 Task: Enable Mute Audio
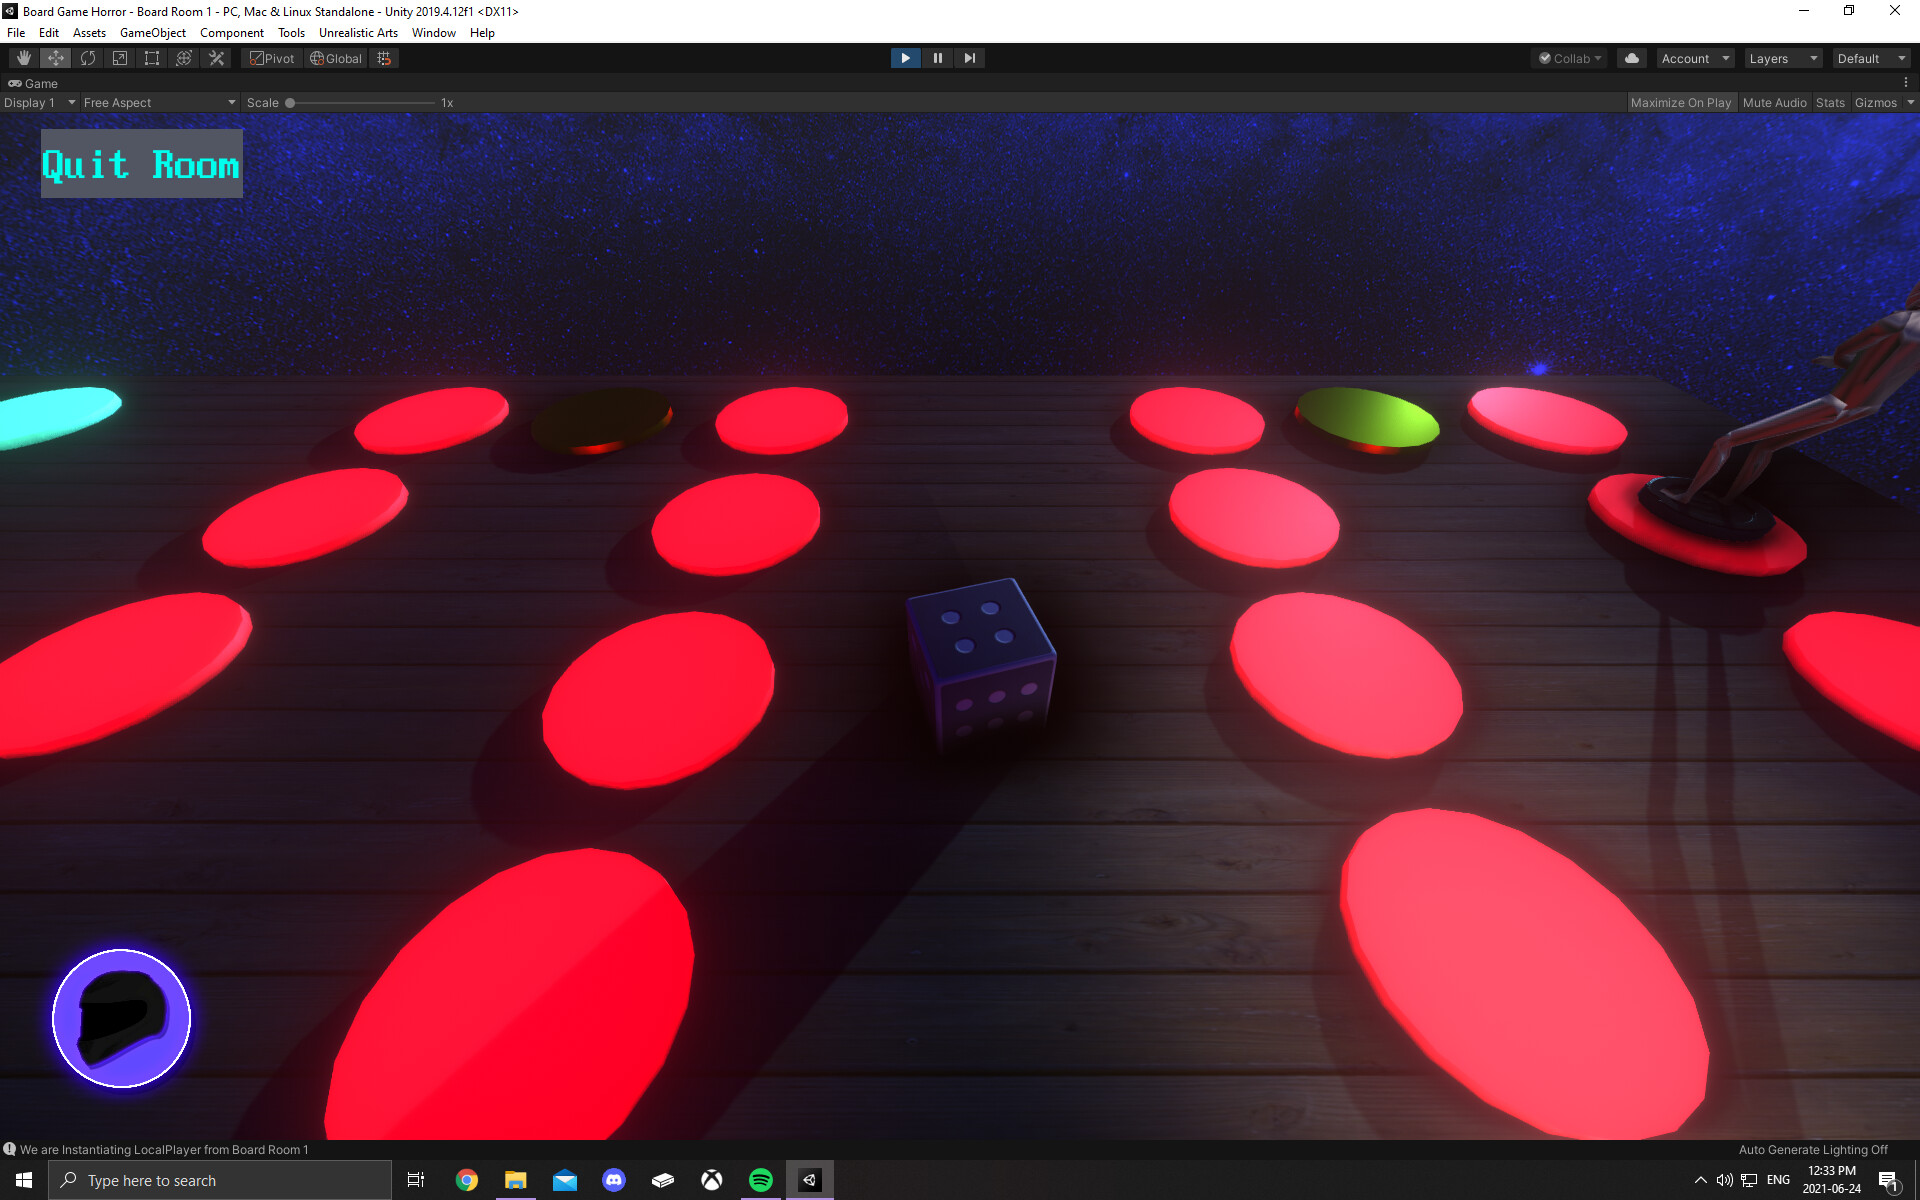(x=1774, y=102)
